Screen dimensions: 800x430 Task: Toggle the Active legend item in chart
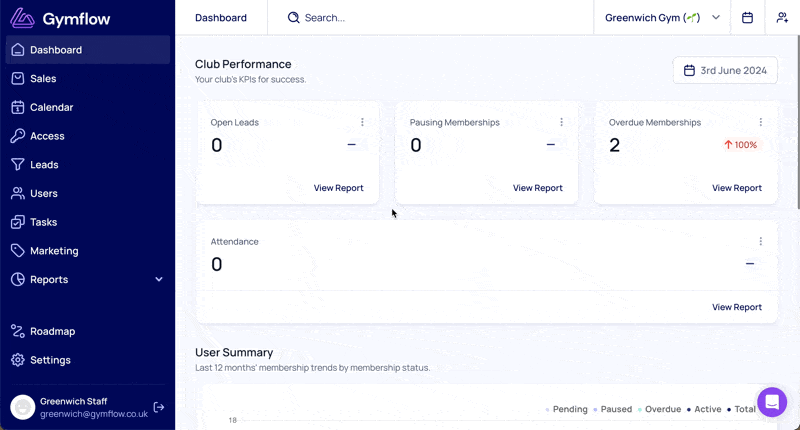tap(704, 409)
